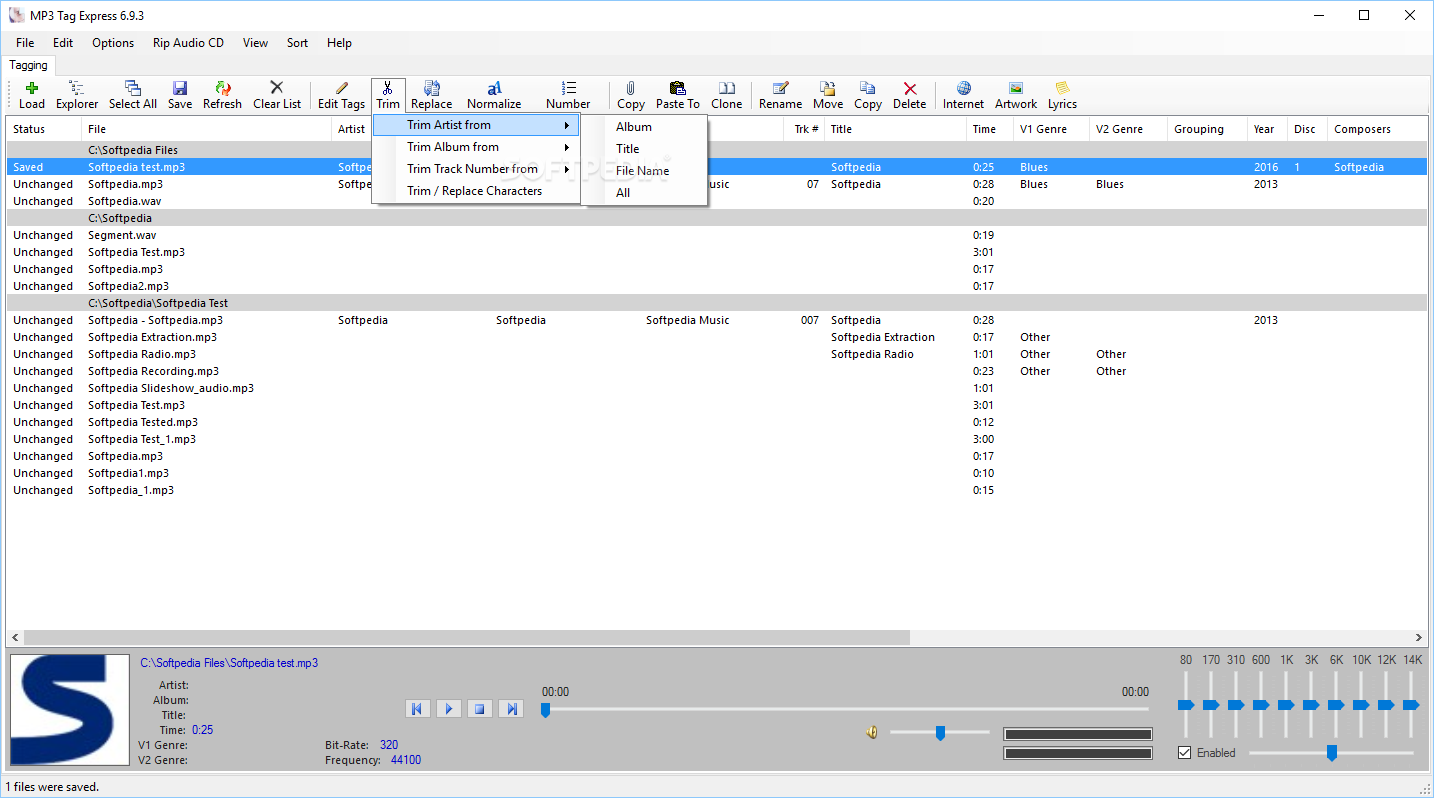Click the Move files icon
Image resolution: width=1434 pixels, height=798 pixels.
click(828, 95)
